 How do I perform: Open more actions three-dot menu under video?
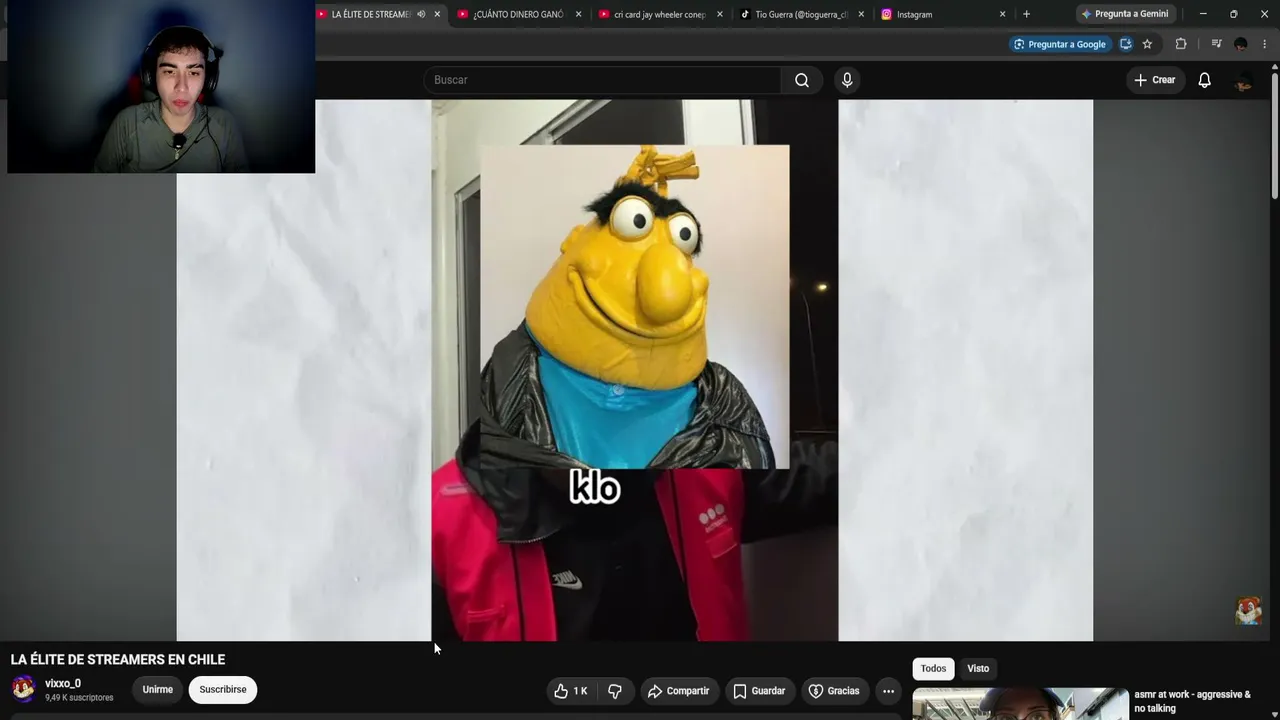[x=888, y=691]
